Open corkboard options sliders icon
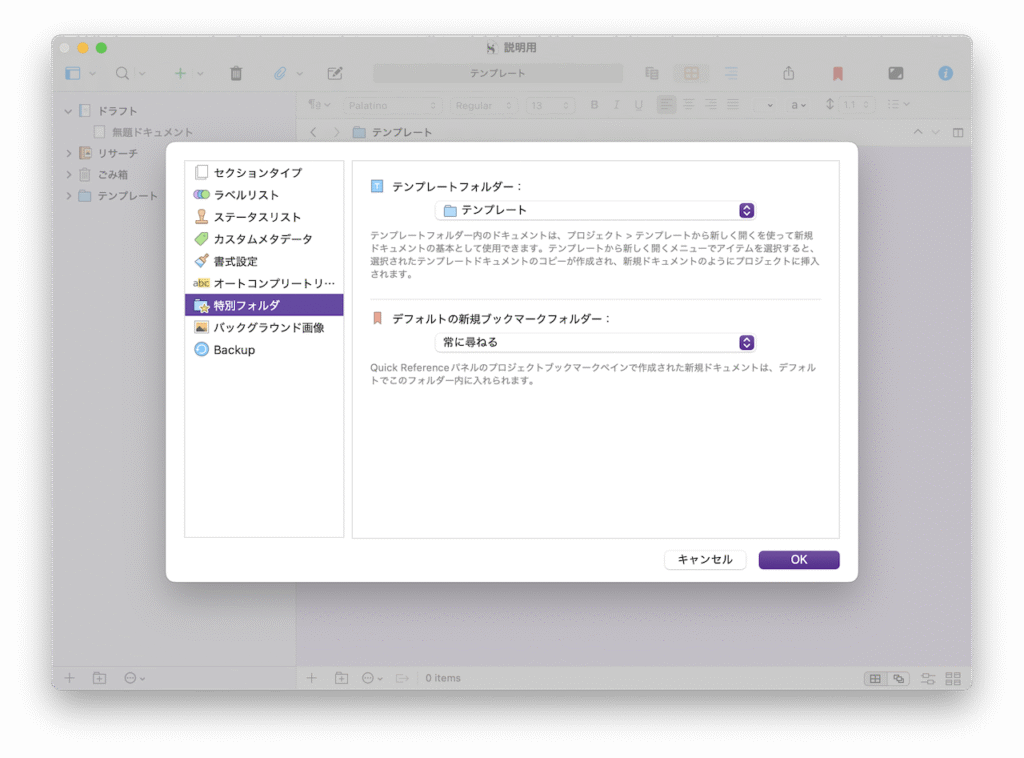Image resolution: width=1024 pixels, height=758 pixels. [x=927, y=678]
